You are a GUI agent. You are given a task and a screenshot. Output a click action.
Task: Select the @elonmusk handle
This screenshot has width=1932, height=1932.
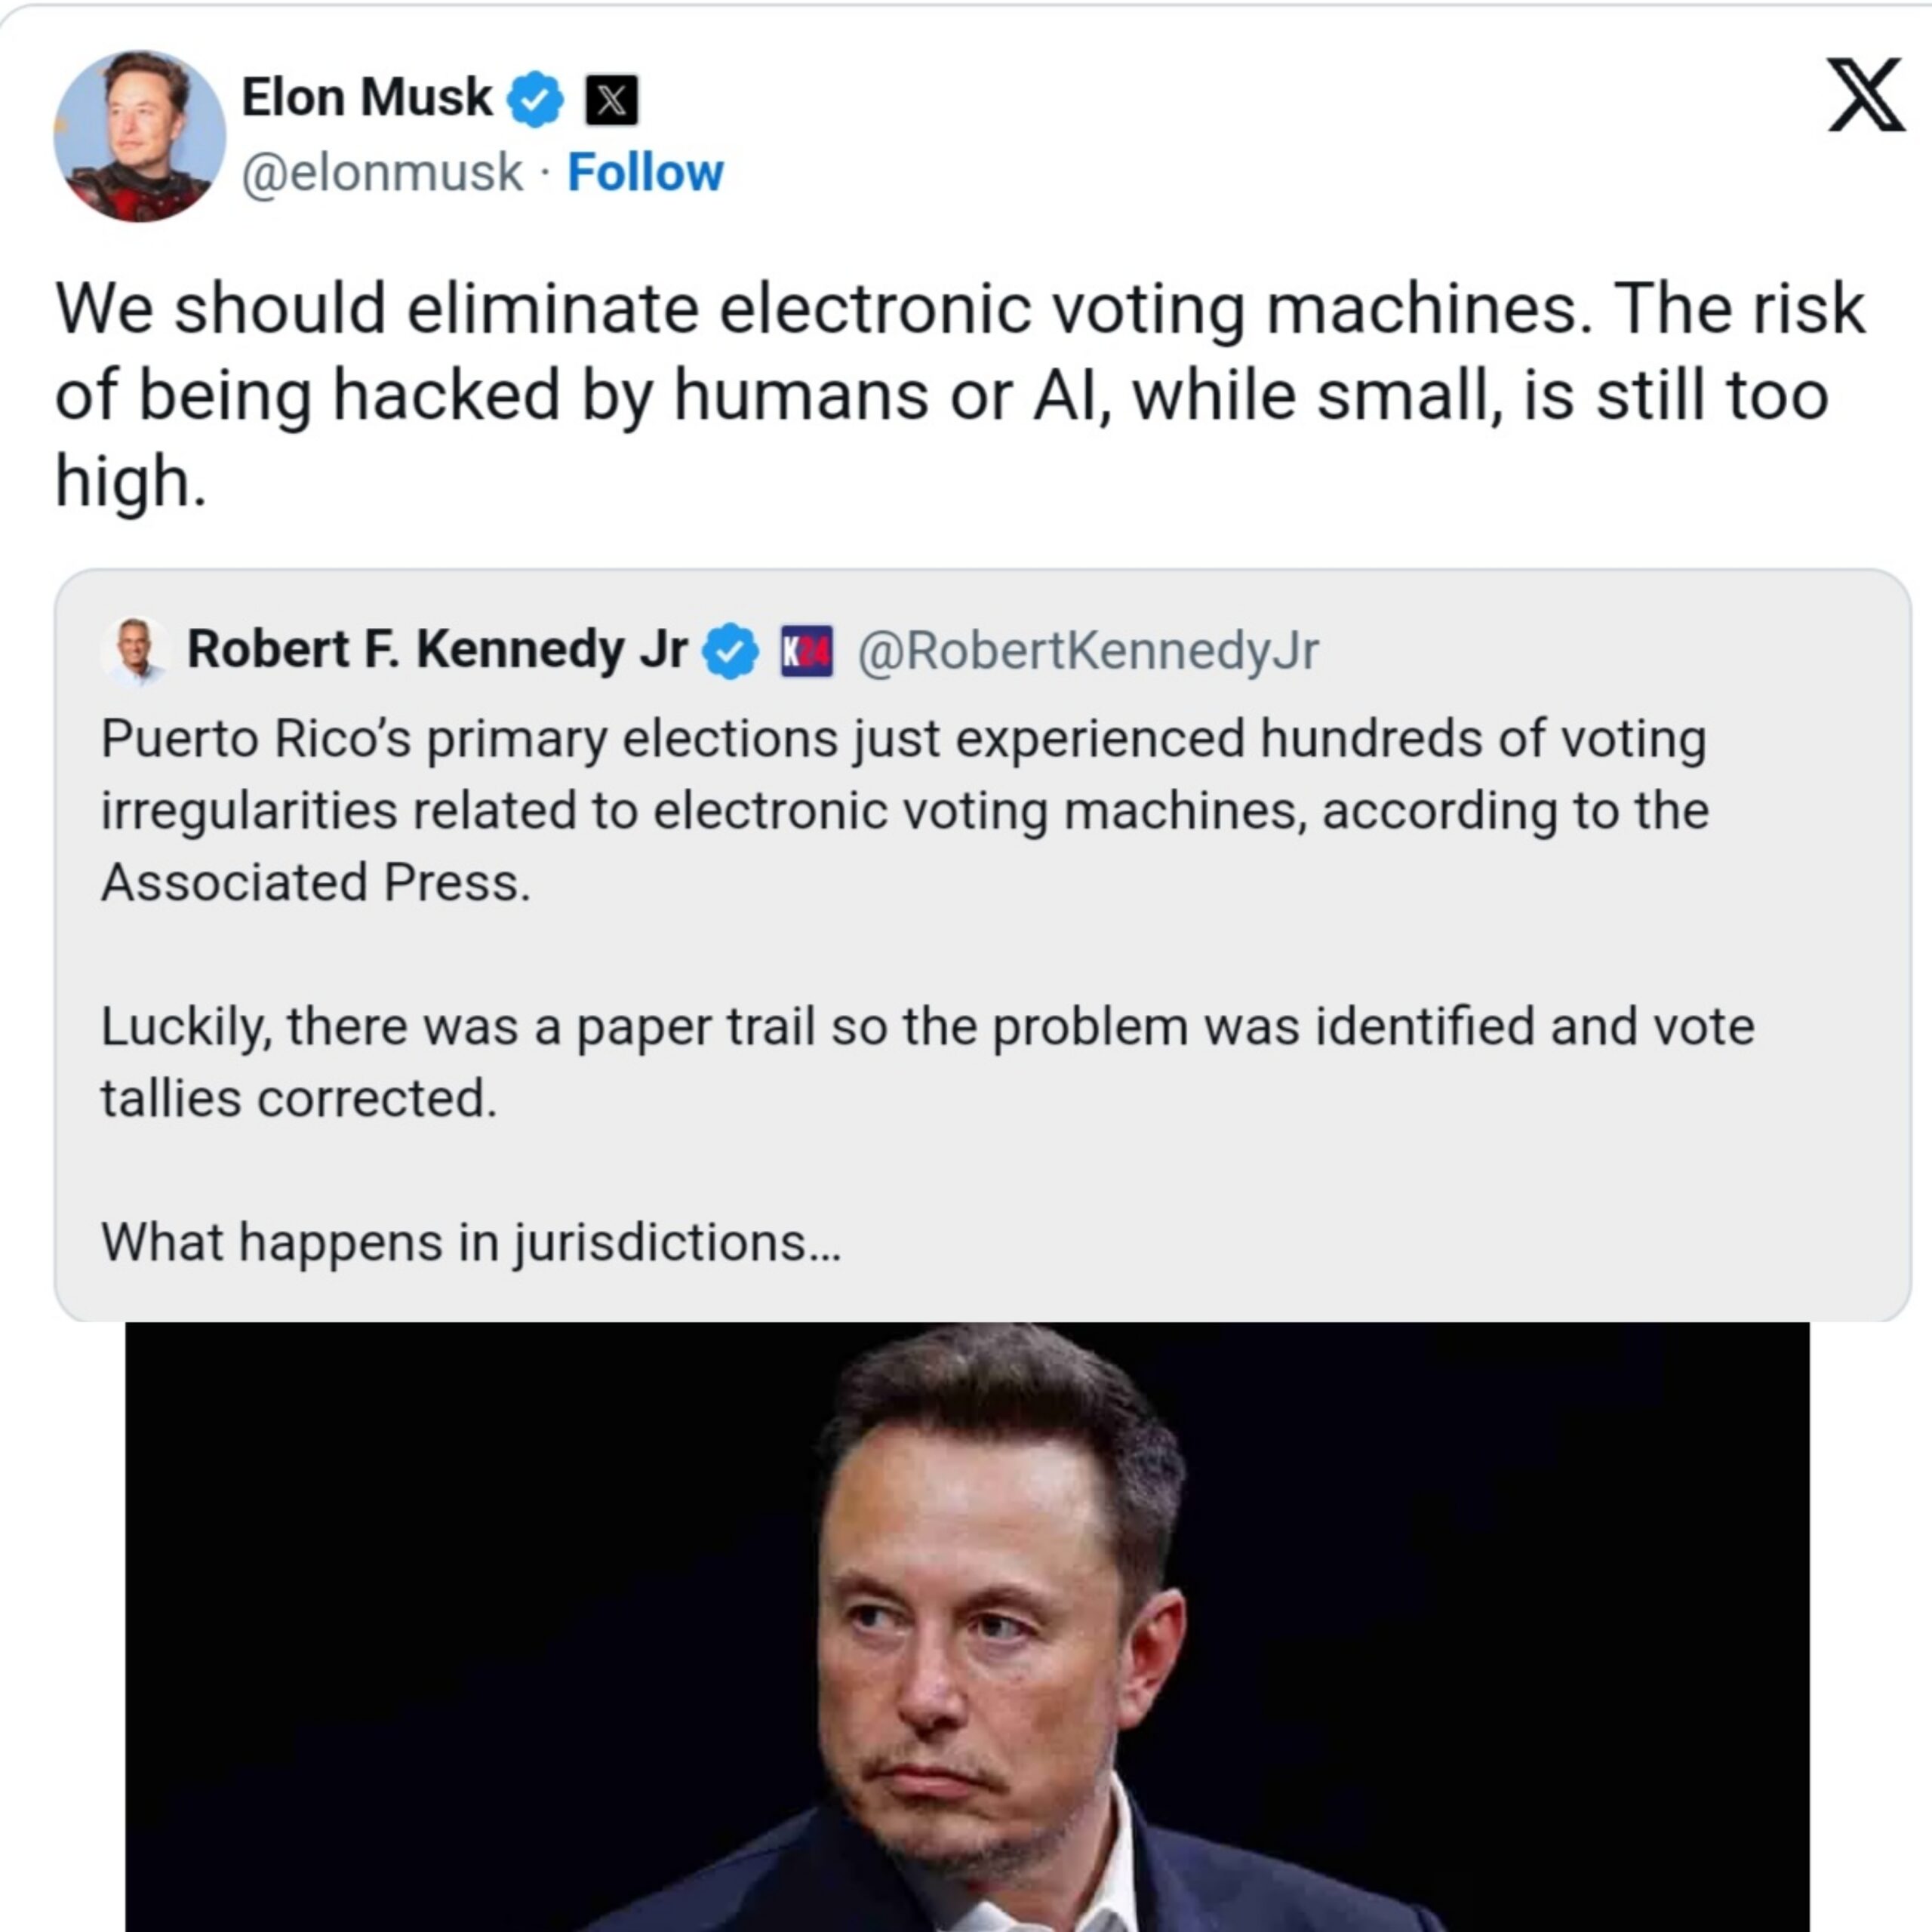click(383, 173)
